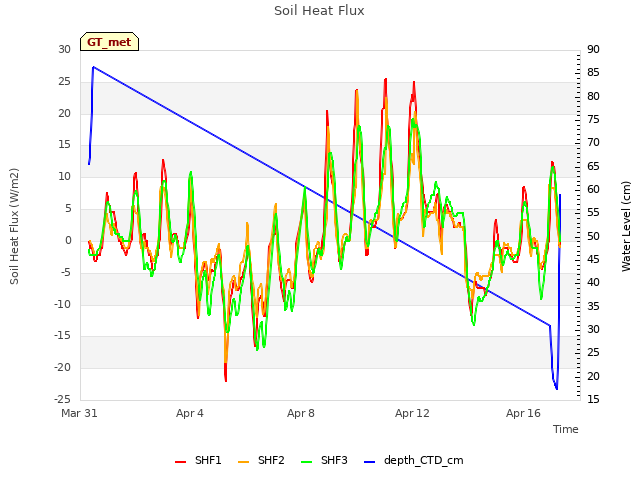Click the orange SHF2 legend swatch
The width and height of the screenshot is (640, 480).
pos(243,462)
